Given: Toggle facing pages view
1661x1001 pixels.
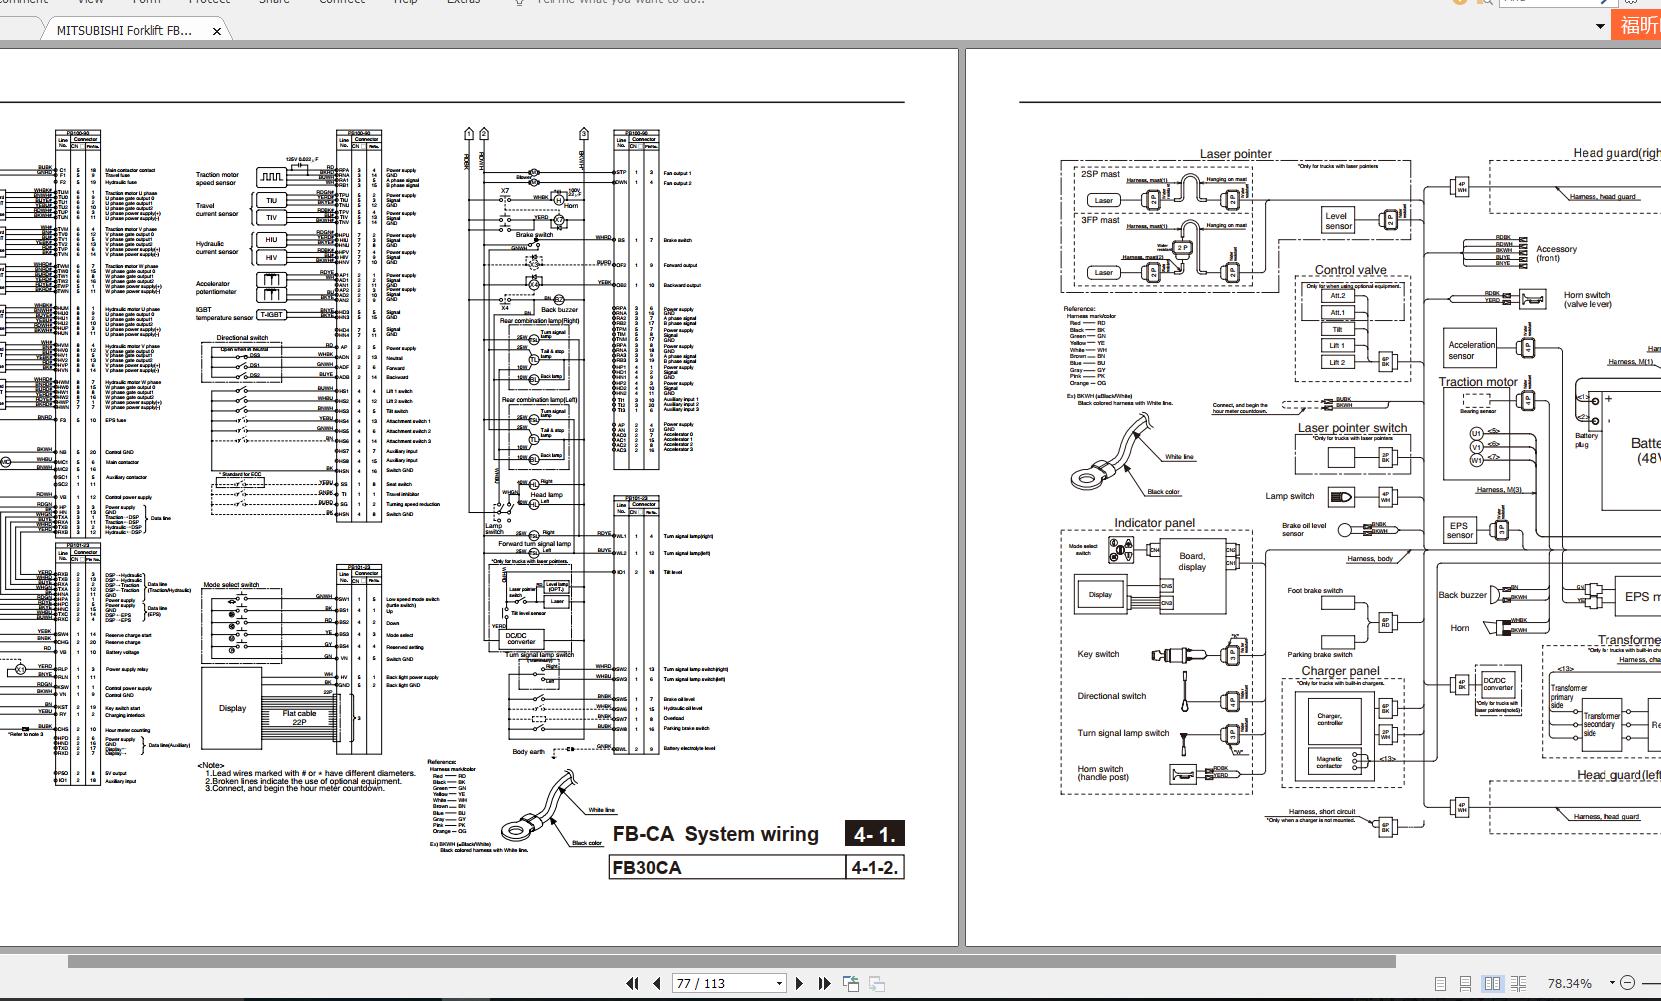Looking at the screenshot, I should tap(1492, 984).
